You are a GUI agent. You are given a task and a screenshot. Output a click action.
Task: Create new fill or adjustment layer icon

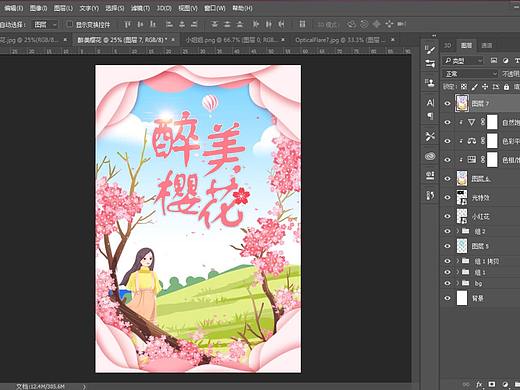pyautogui.click(x=505, y=384)
